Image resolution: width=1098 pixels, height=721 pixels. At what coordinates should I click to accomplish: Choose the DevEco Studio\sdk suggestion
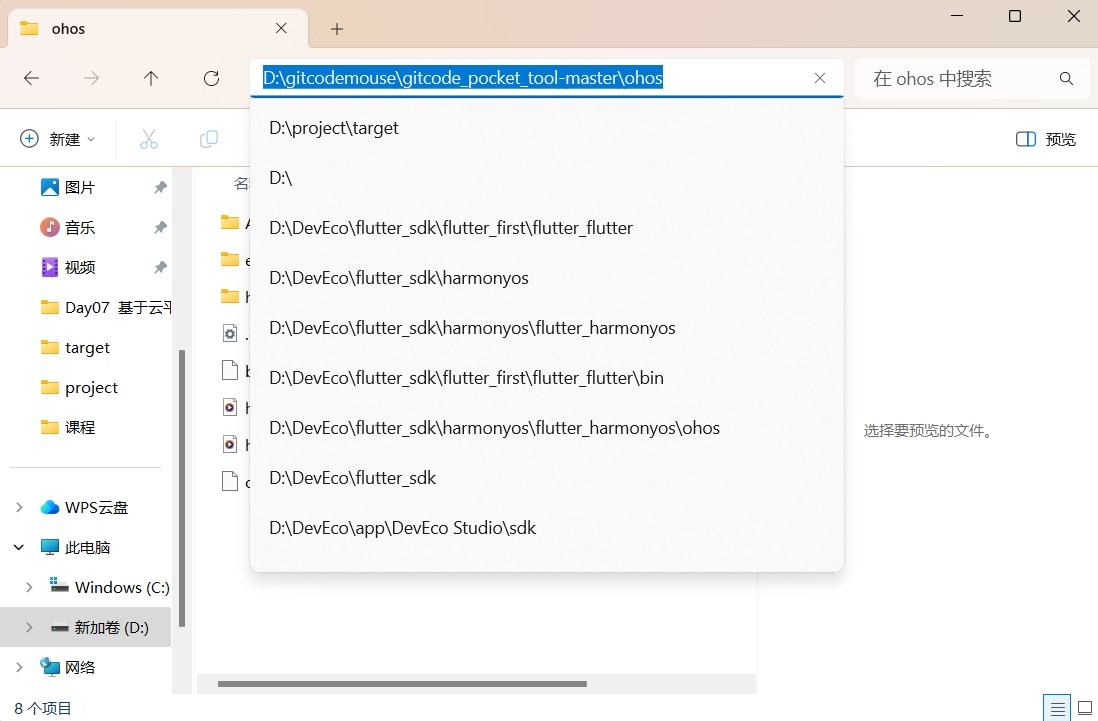pos(546,528)
